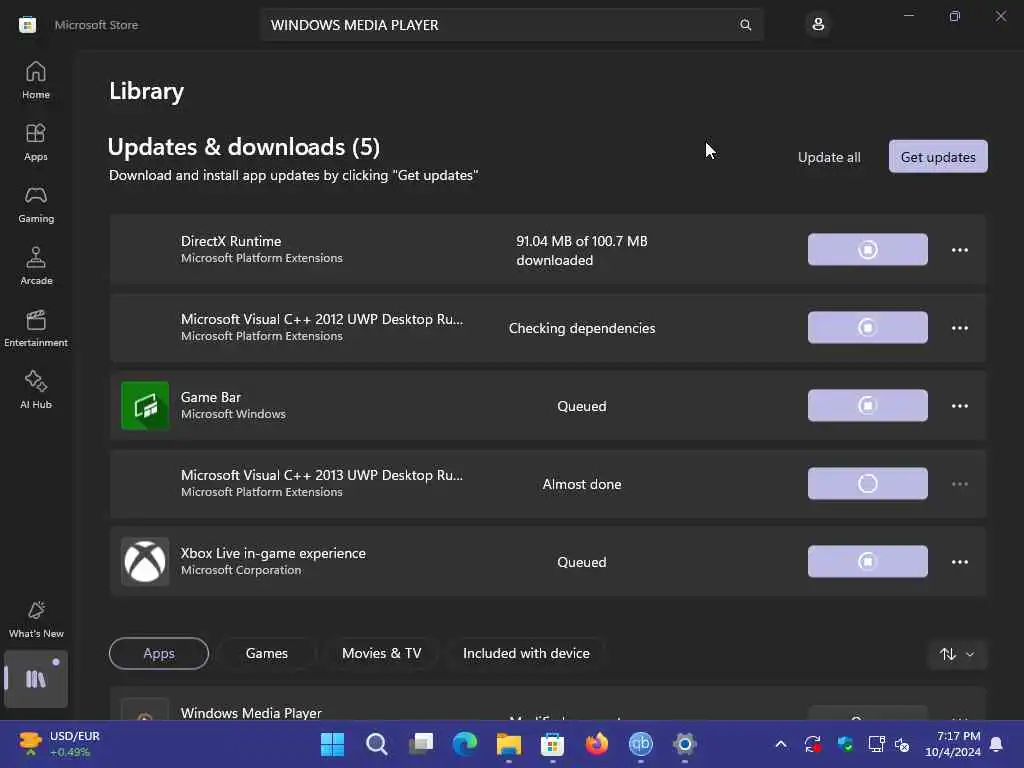Open the sort order dropdown

[957, 654]
